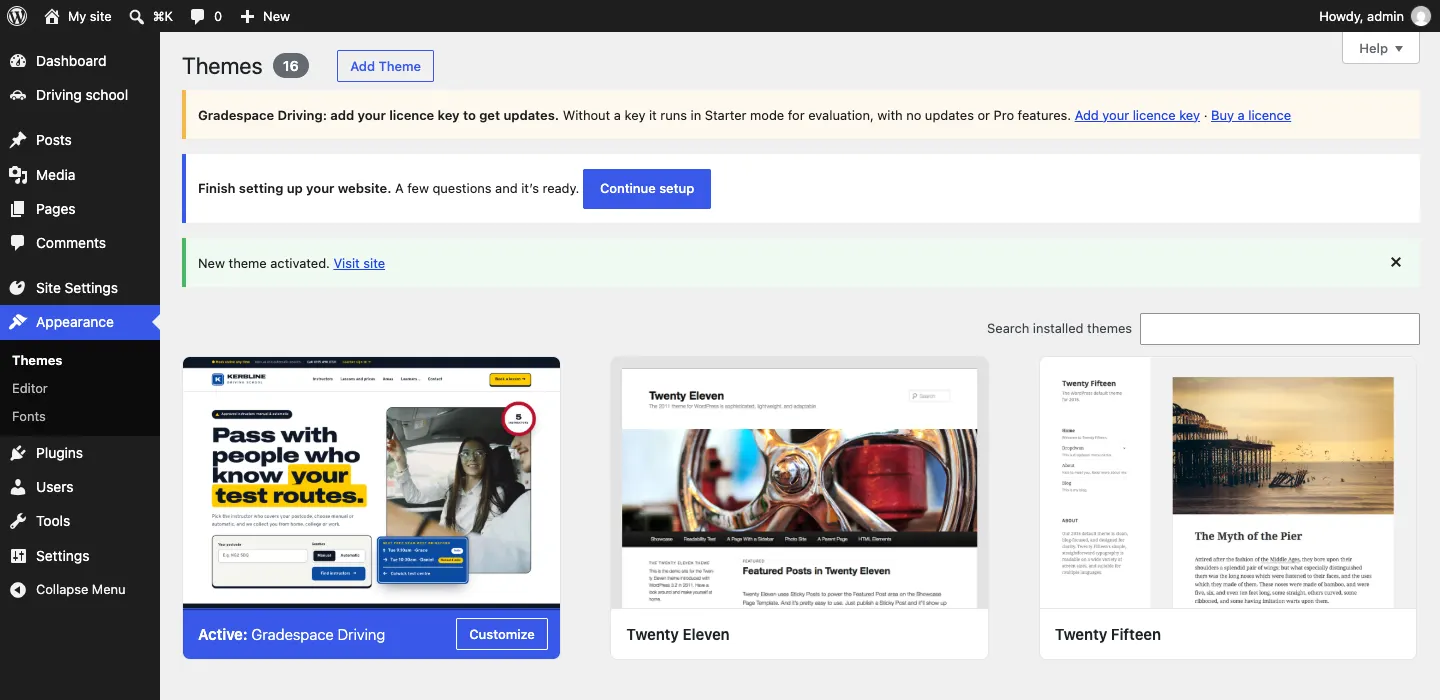Follow the Visit site link

pyautogui.click(x=359, y=263)
